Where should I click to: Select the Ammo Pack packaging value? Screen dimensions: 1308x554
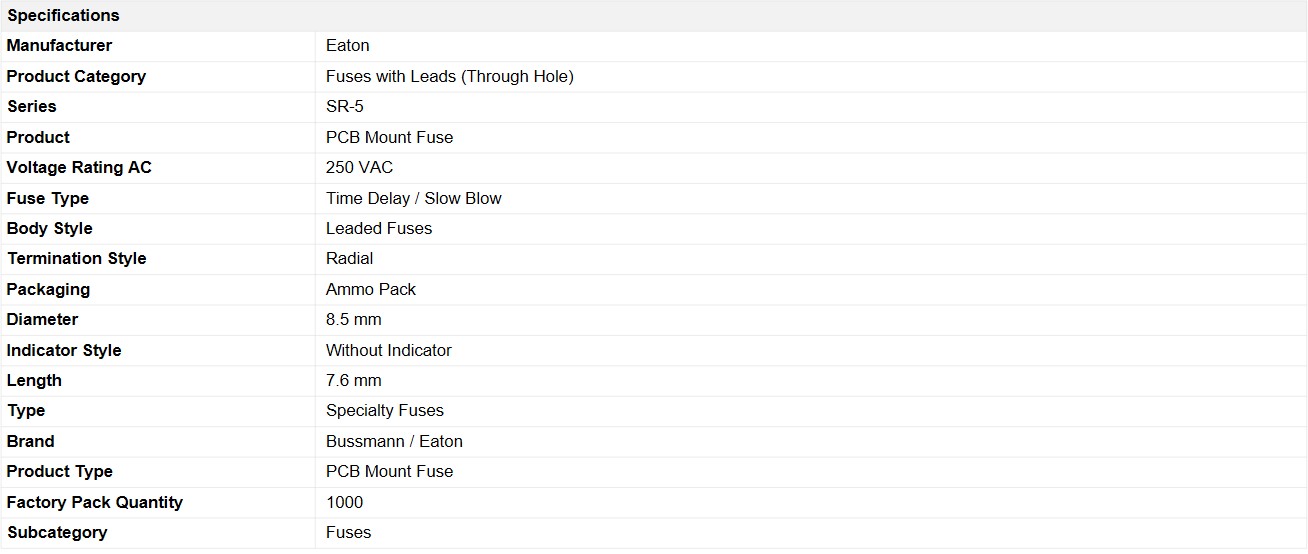point(371,289)
